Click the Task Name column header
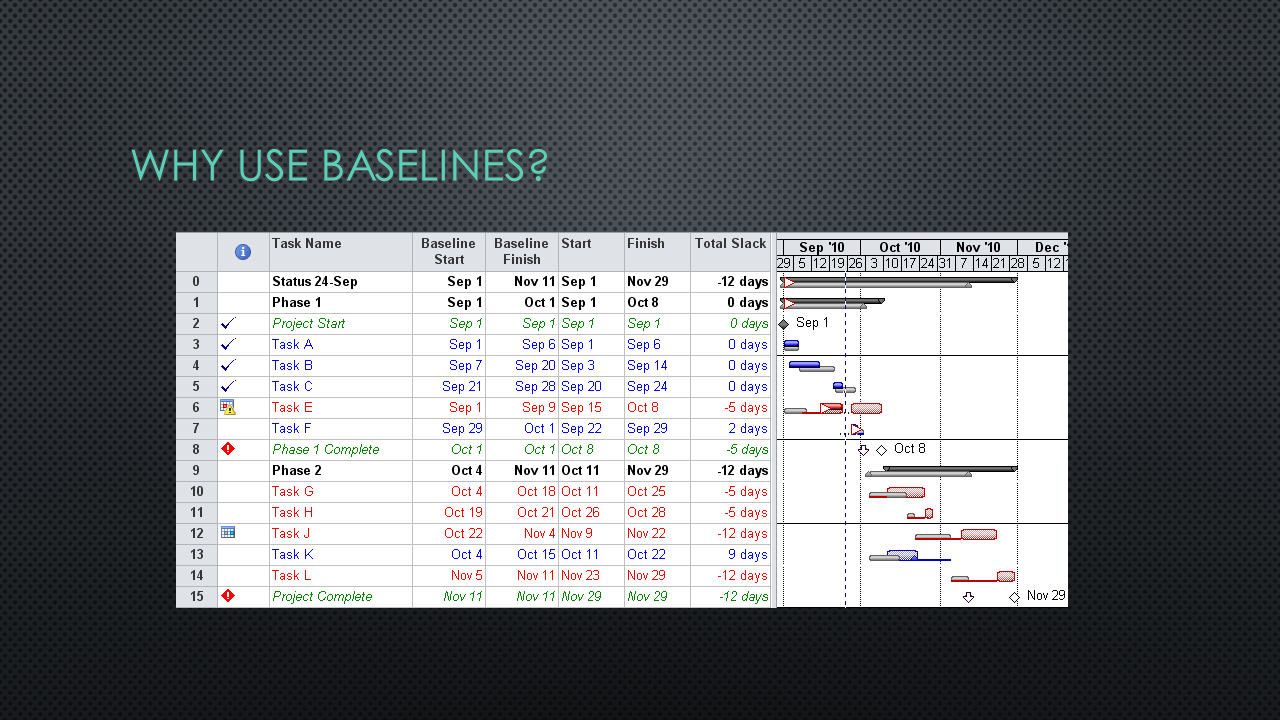The height and width of the screenshot is (720, 1280). click(x=340, y=252)
